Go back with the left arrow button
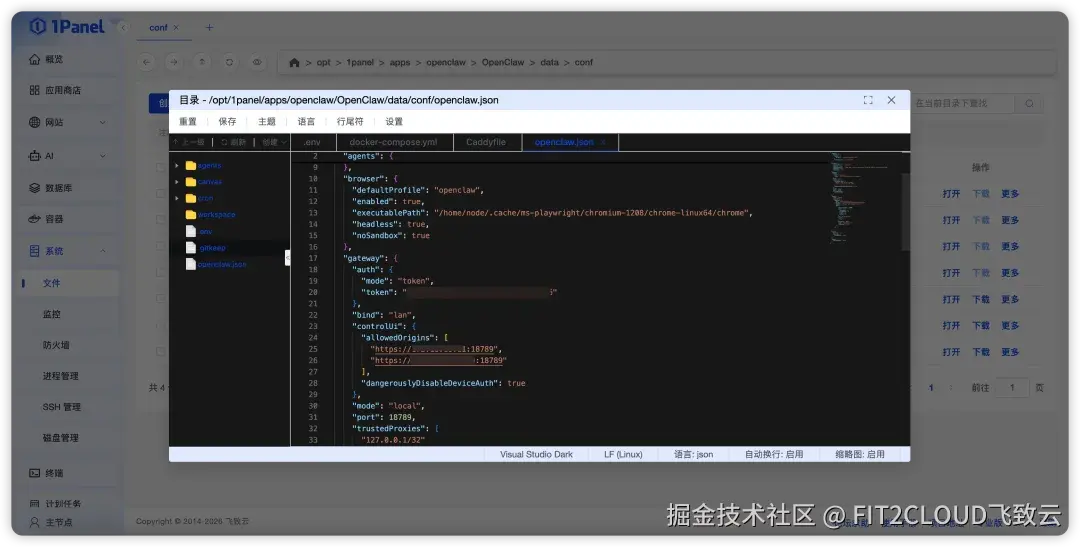This screenshot has width=1080, height=547. [x=147, y=62]
